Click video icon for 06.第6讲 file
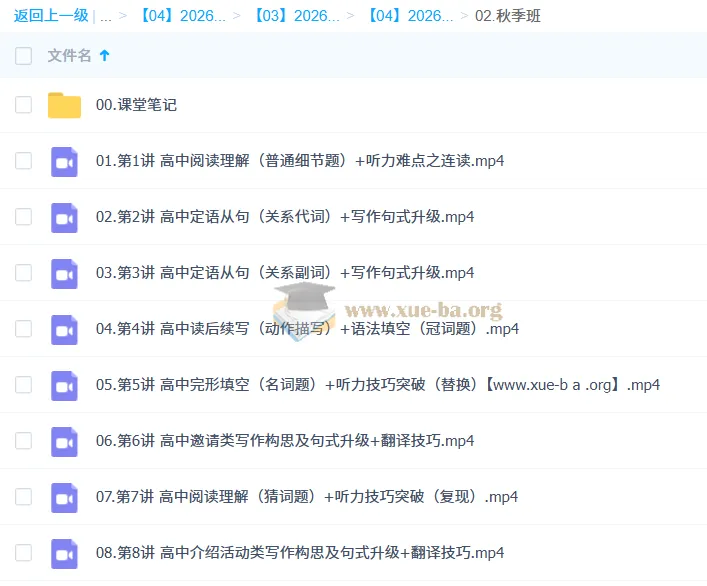The image size is (707, 586). [x=64, y=441]
